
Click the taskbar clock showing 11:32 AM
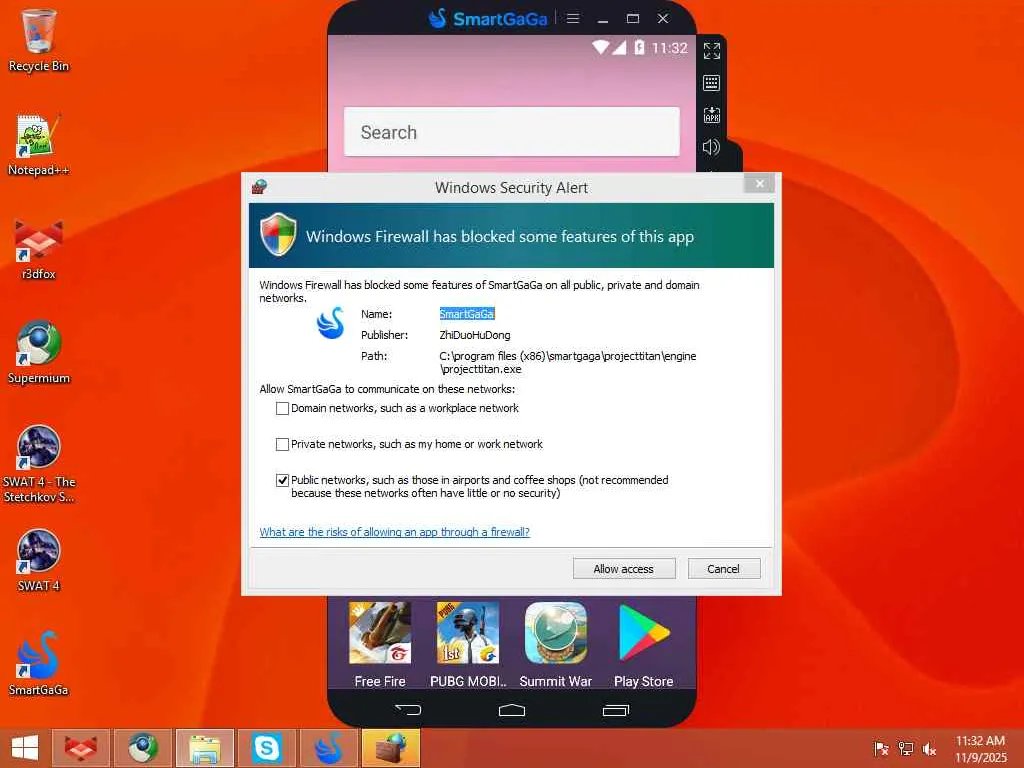pos(980,748)
